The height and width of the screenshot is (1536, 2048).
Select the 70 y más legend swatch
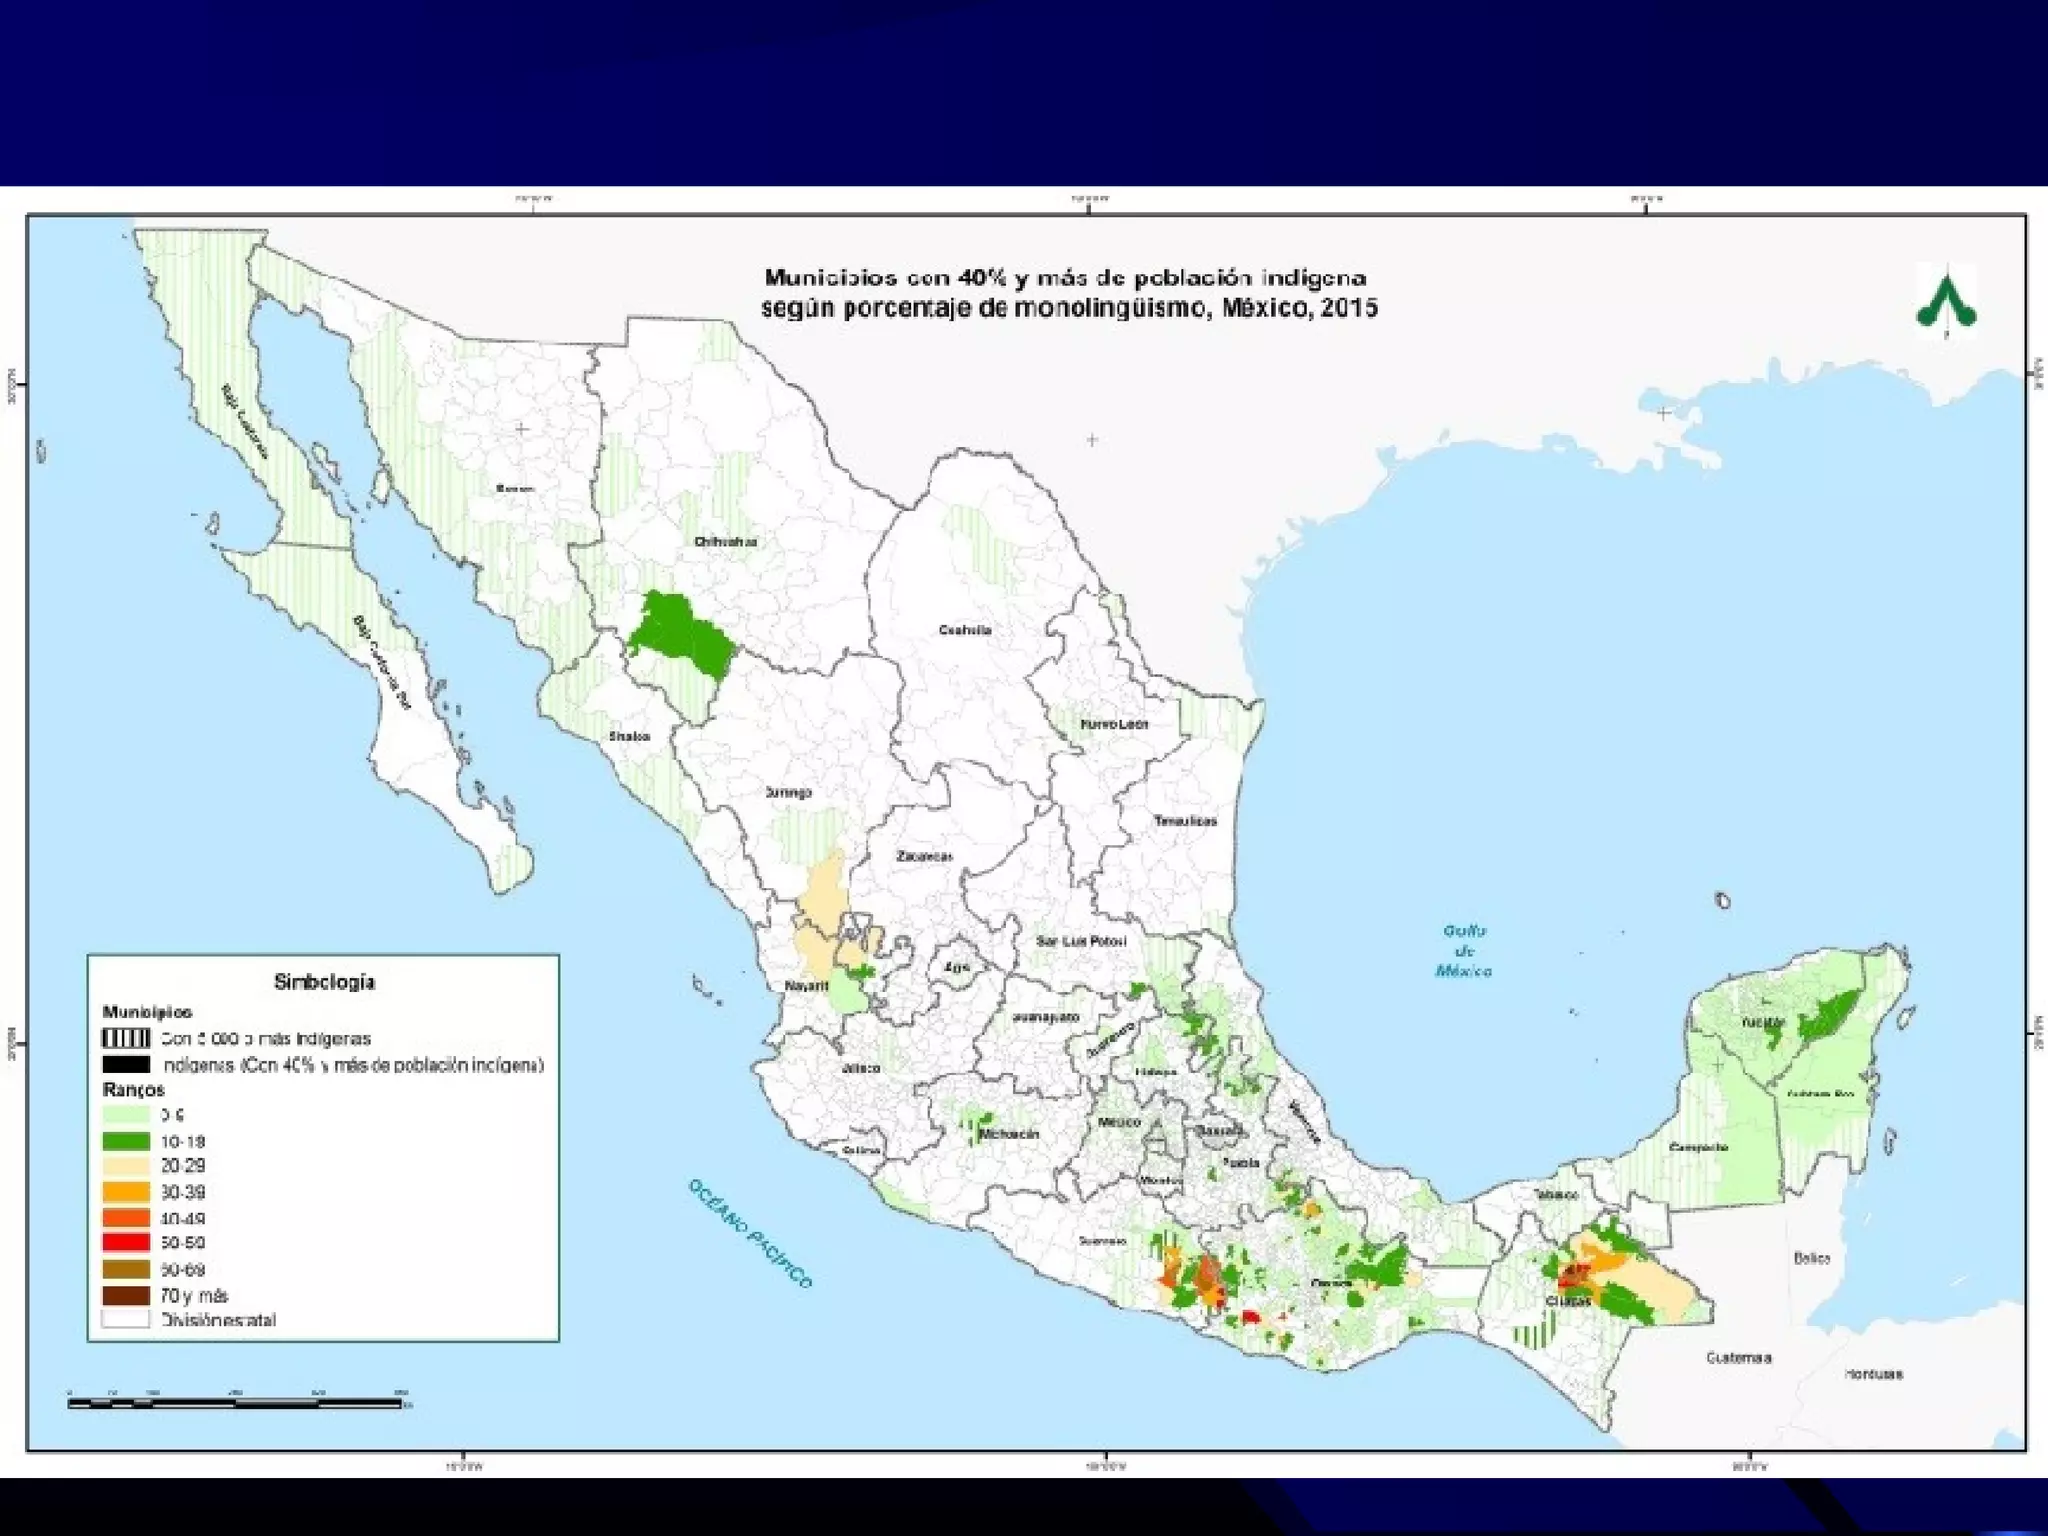[x=126, y=1295]
